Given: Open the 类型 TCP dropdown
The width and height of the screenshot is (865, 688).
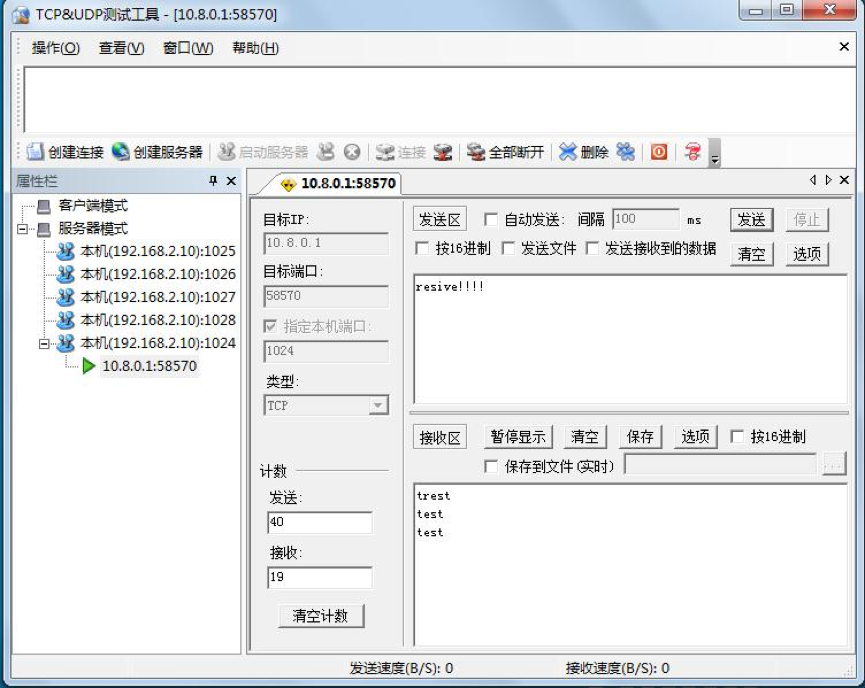Looking at the screenshot, I should tap(378, 405).
